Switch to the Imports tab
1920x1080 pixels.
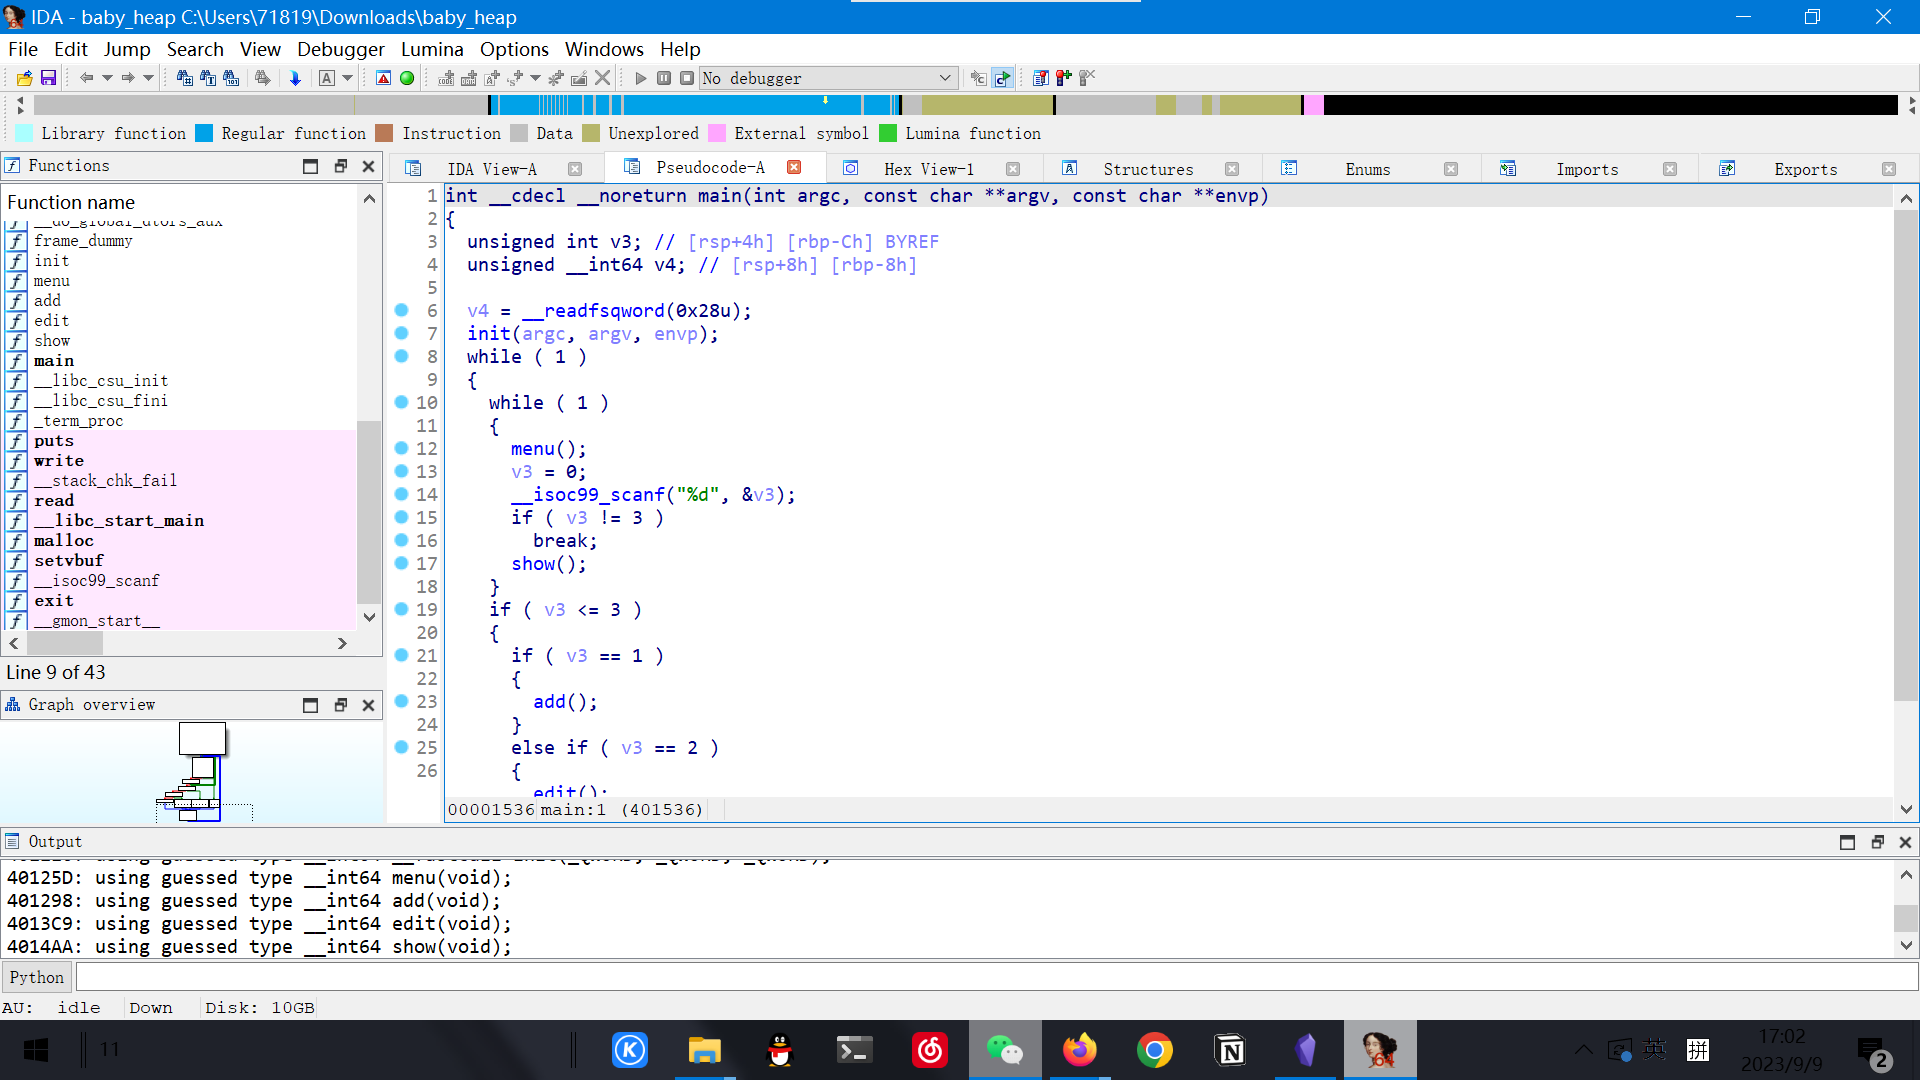point(1586,169)
